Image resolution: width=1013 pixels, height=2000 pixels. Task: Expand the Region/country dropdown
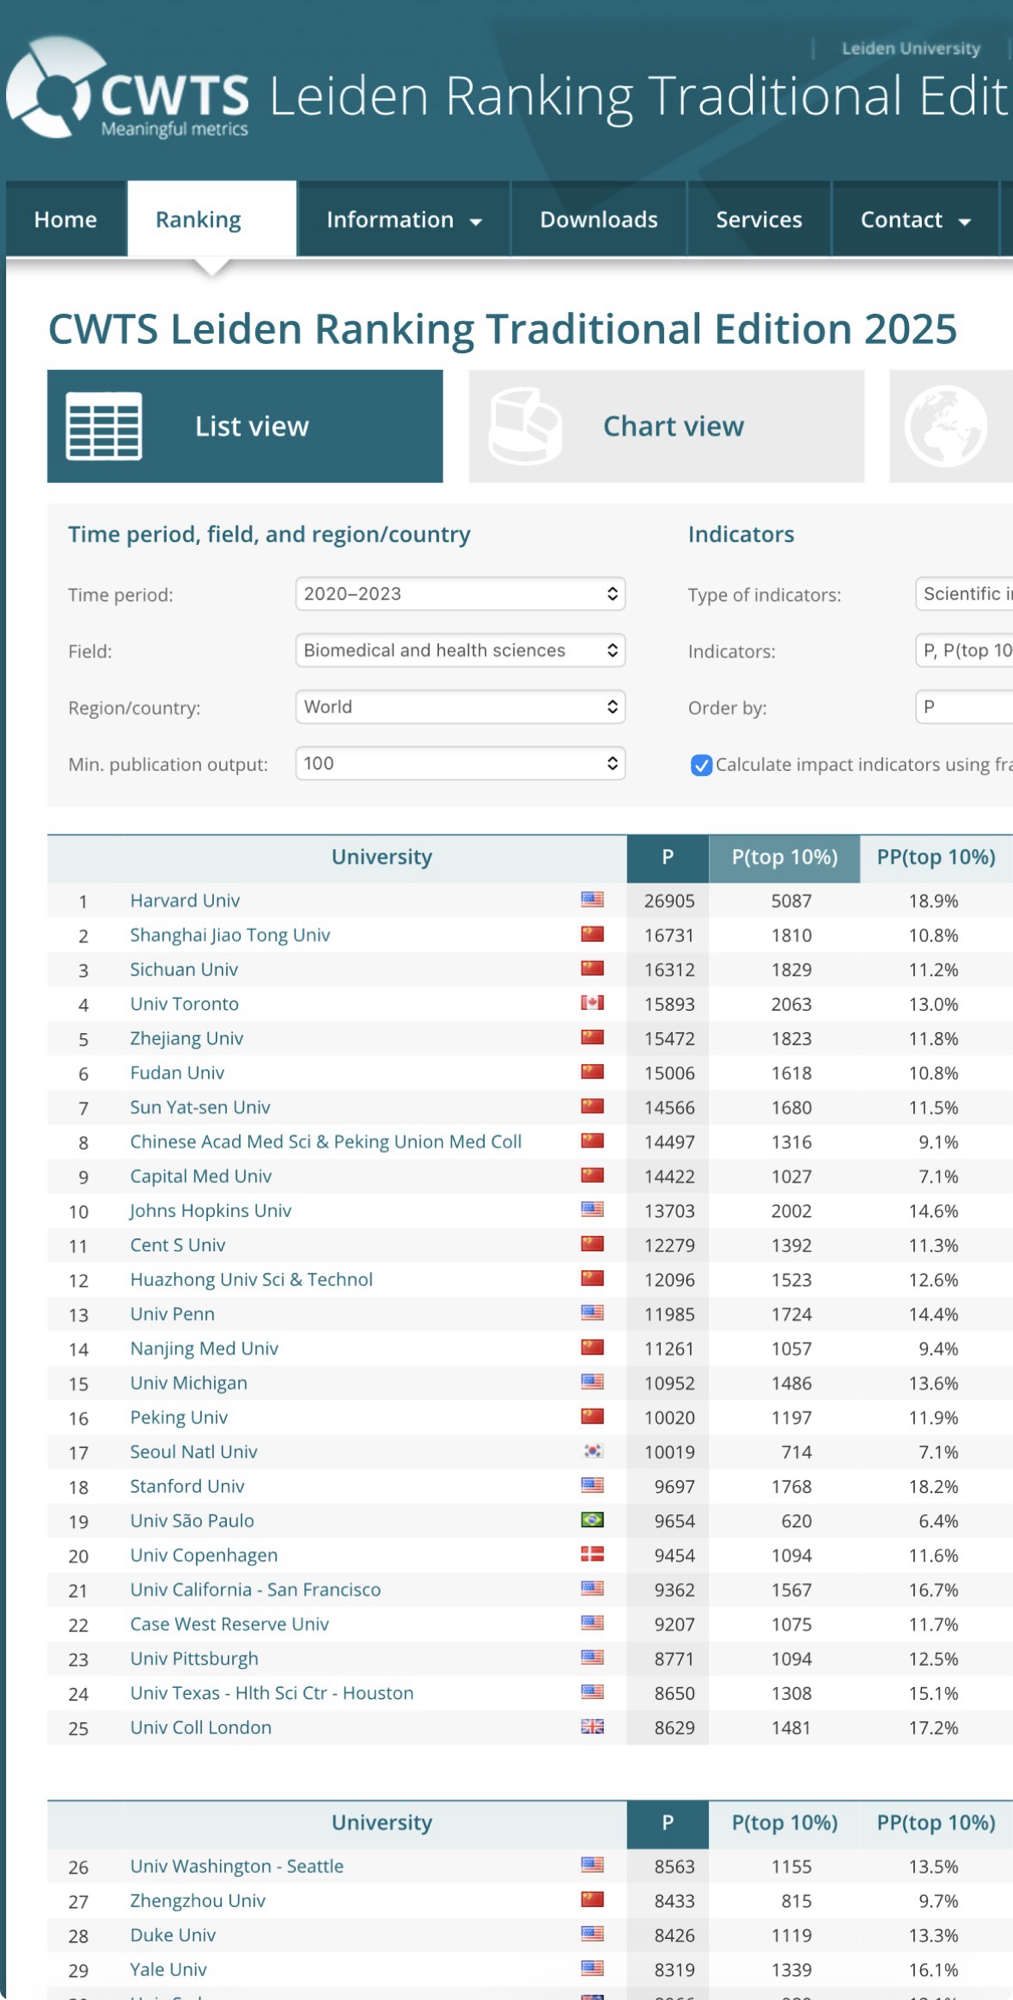[460, 707]
